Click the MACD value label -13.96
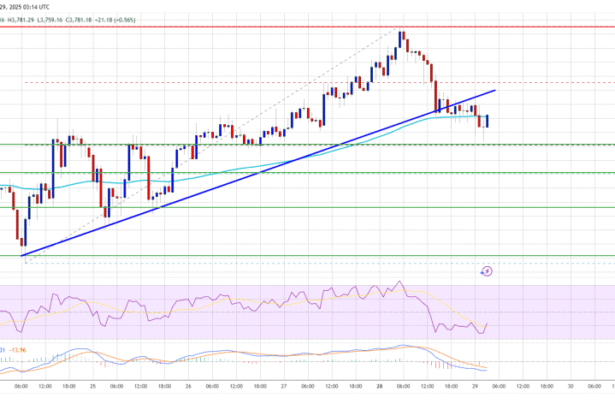The image size is (615, 410). [21, 349]
